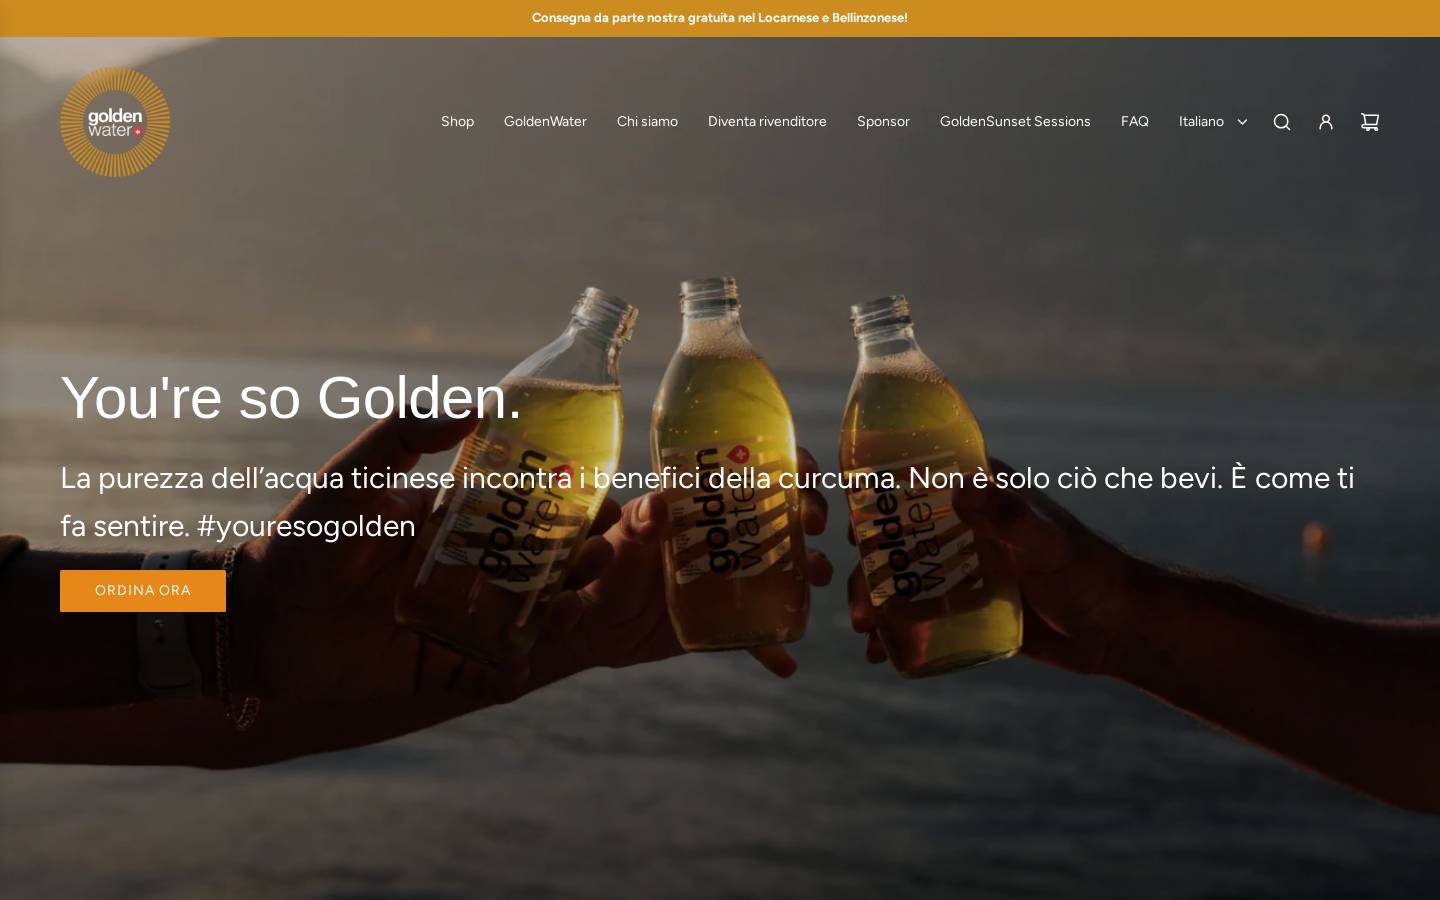This screenshot has width=1440, height=900.
Task: Open the shopping cart icon
Action: point(1369,122)
